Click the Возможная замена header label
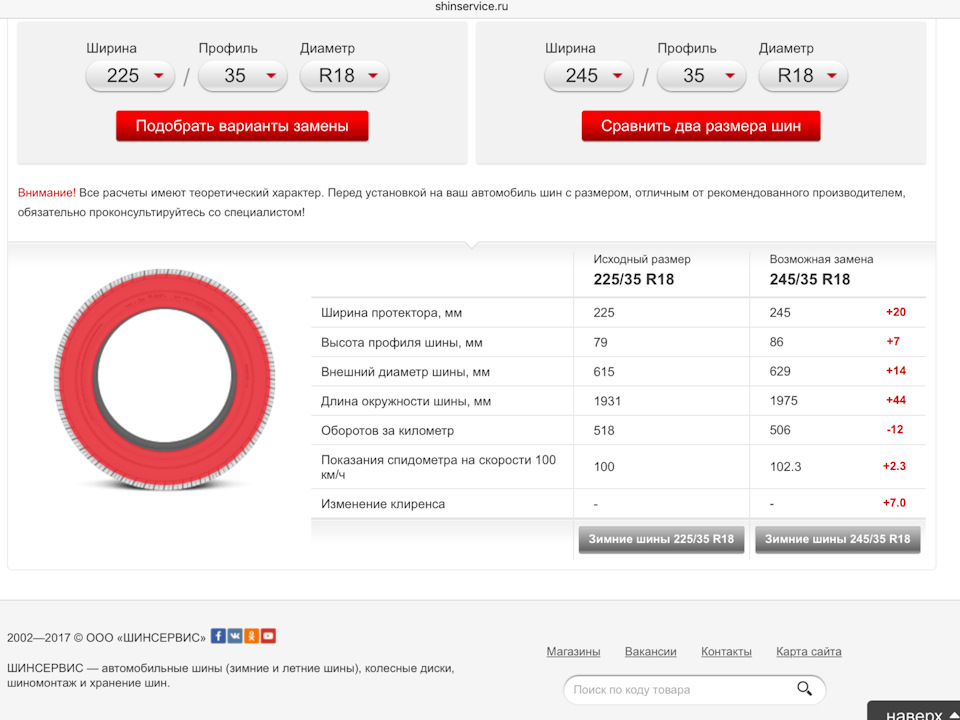 [x=822, y=259]
